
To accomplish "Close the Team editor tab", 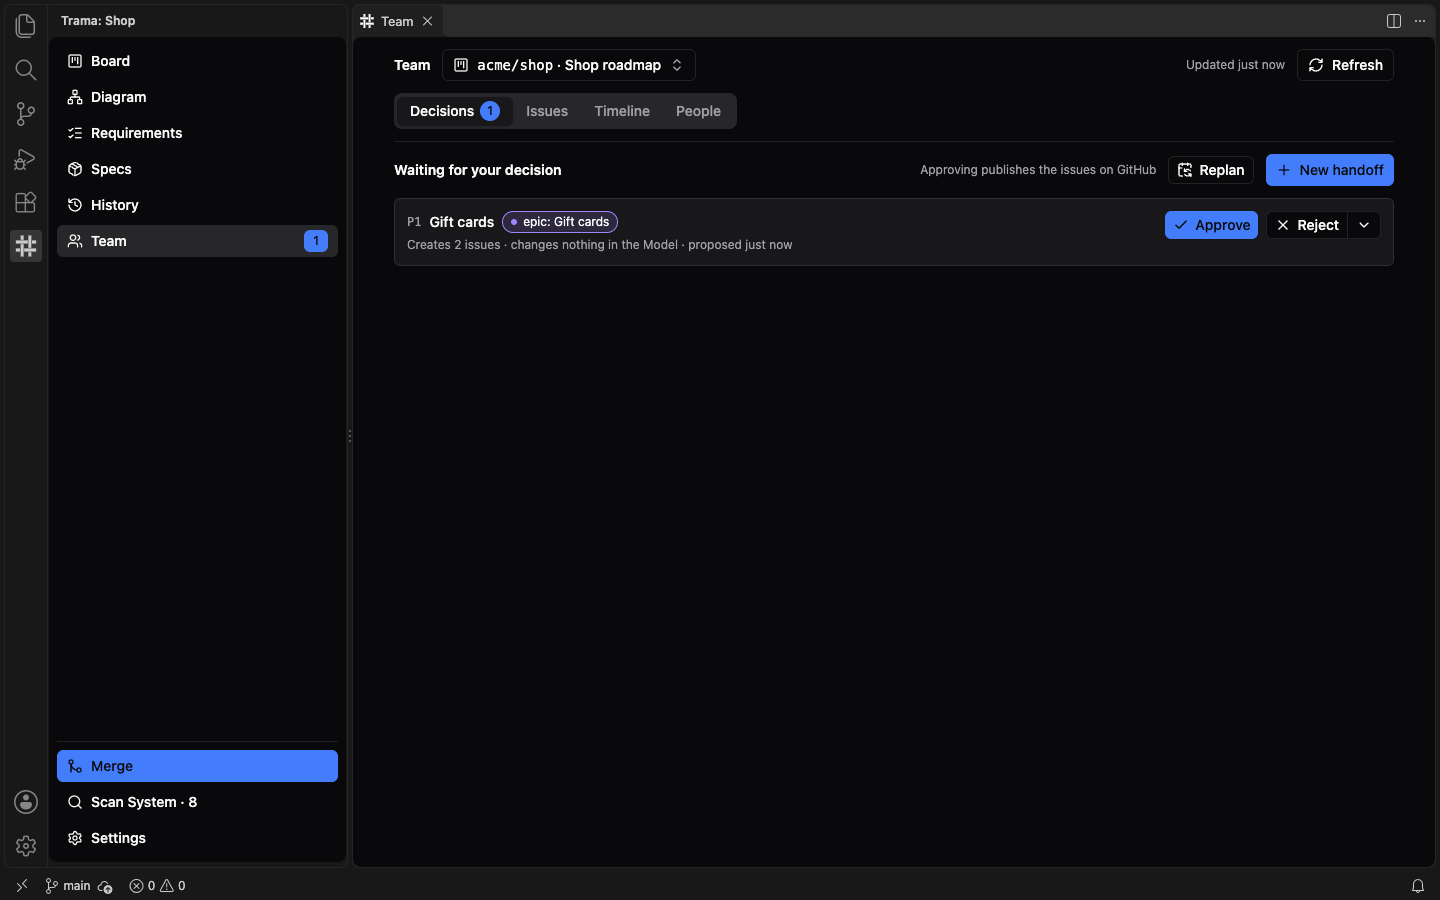I will 428,21.
